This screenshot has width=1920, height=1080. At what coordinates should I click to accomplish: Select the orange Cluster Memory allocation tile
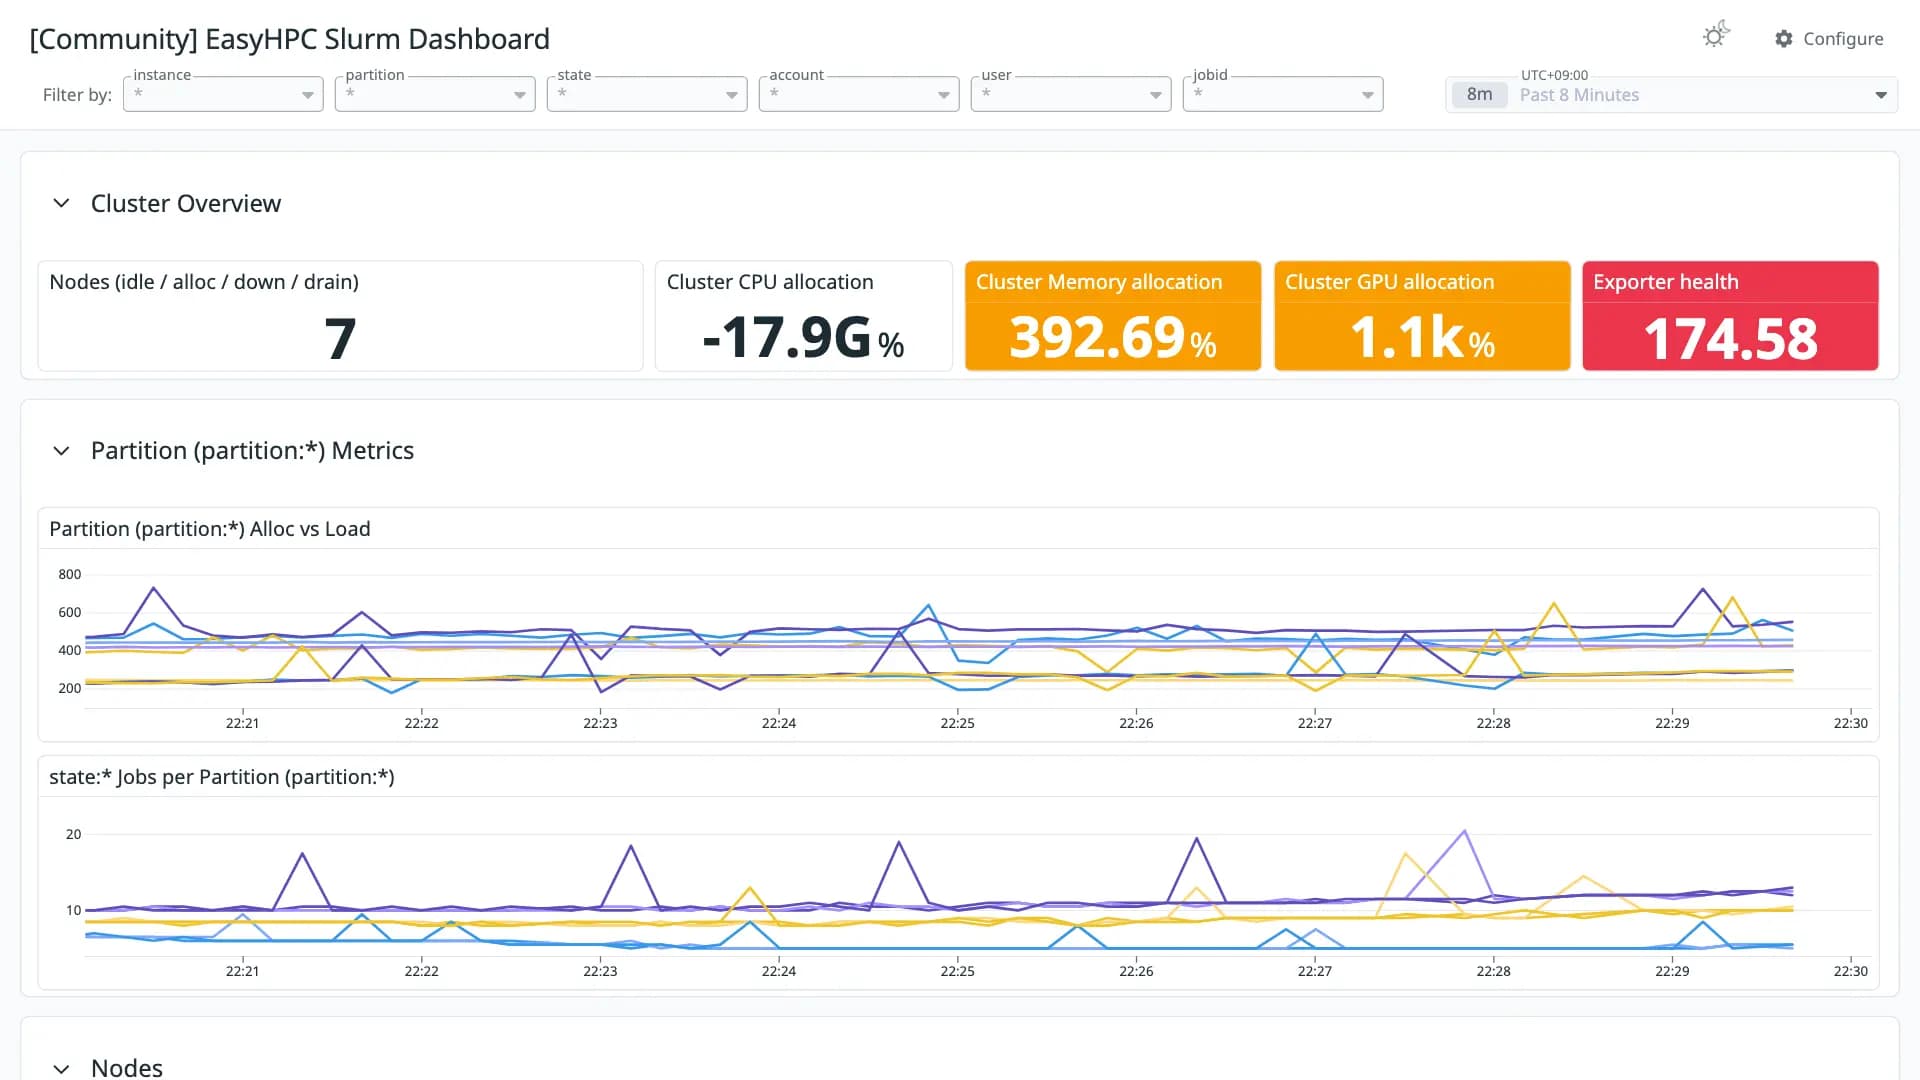pos(1113,316)
